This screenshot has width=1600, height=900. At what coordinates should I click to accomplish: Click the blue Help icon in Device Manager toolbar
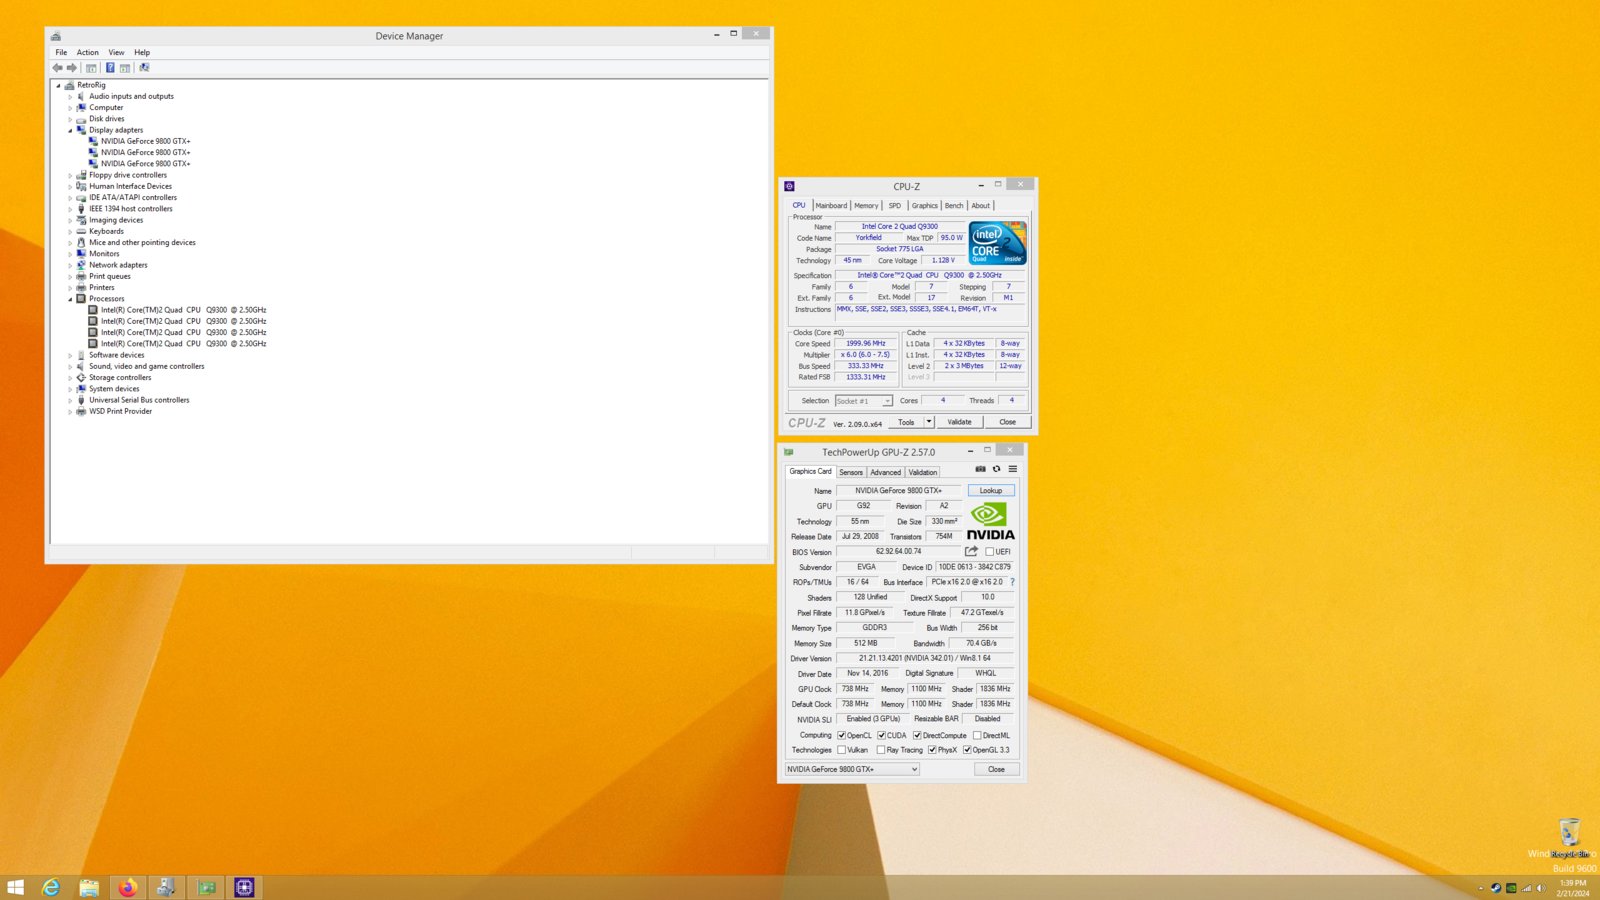(x=110, y=68)
